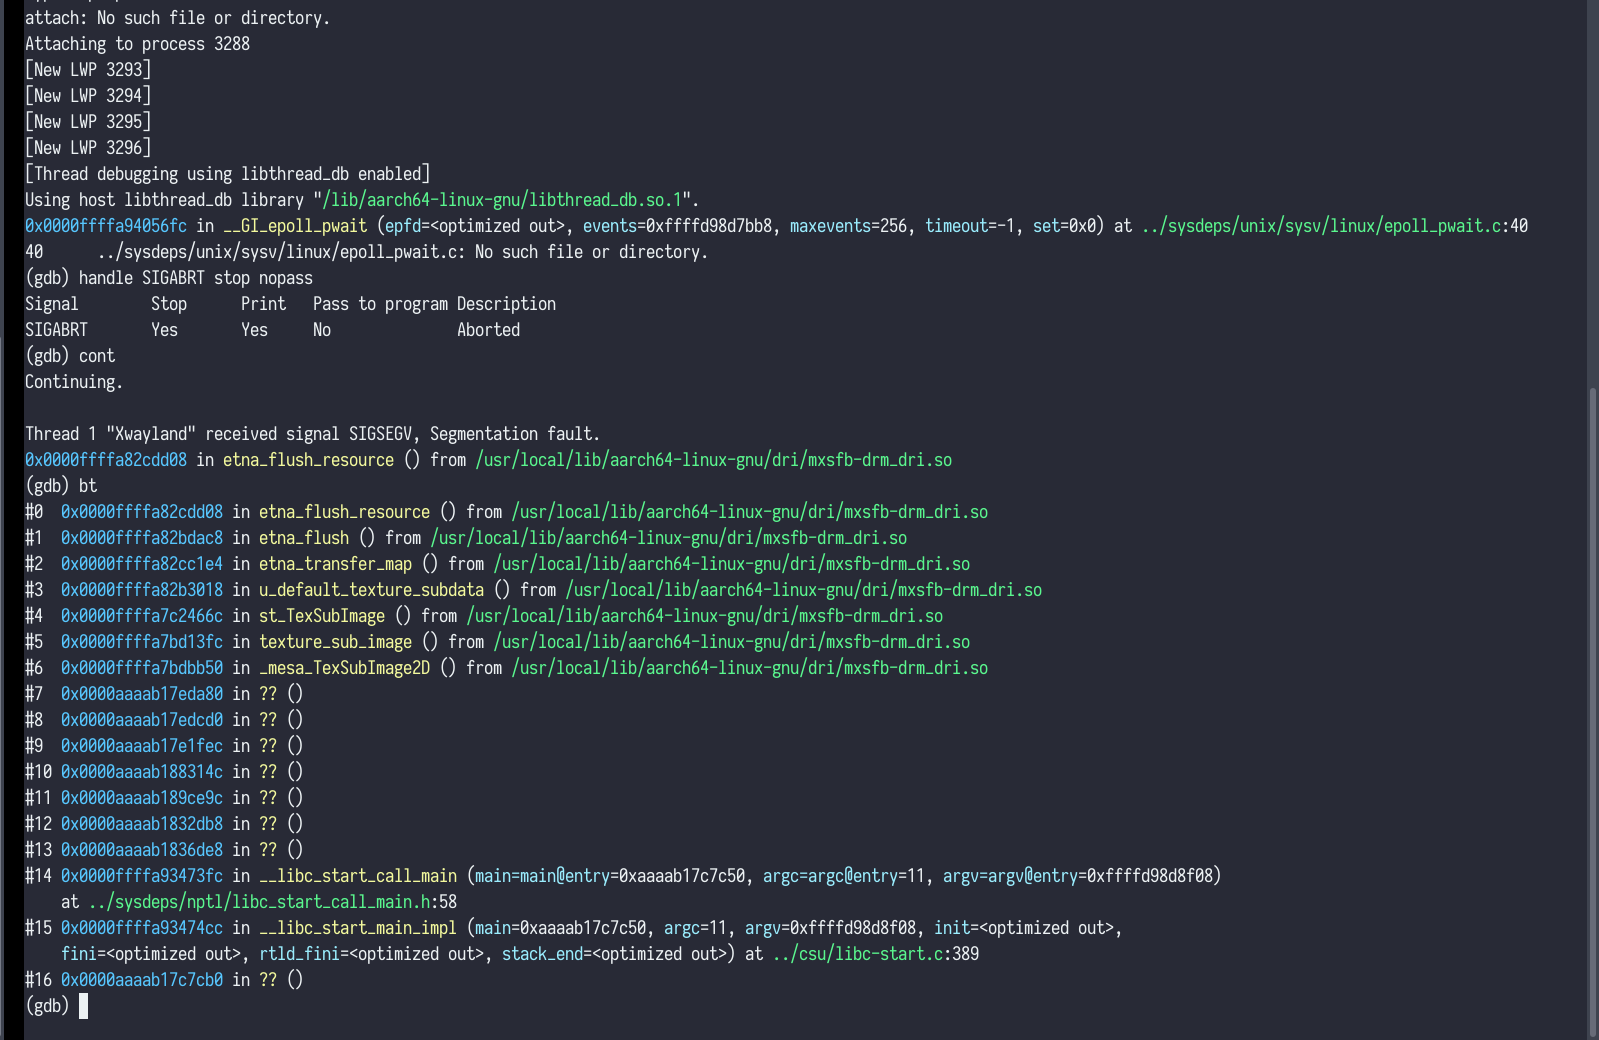
Task: Click '__libc_start_main_impl' in frame #15
Action: pos(358,928)
